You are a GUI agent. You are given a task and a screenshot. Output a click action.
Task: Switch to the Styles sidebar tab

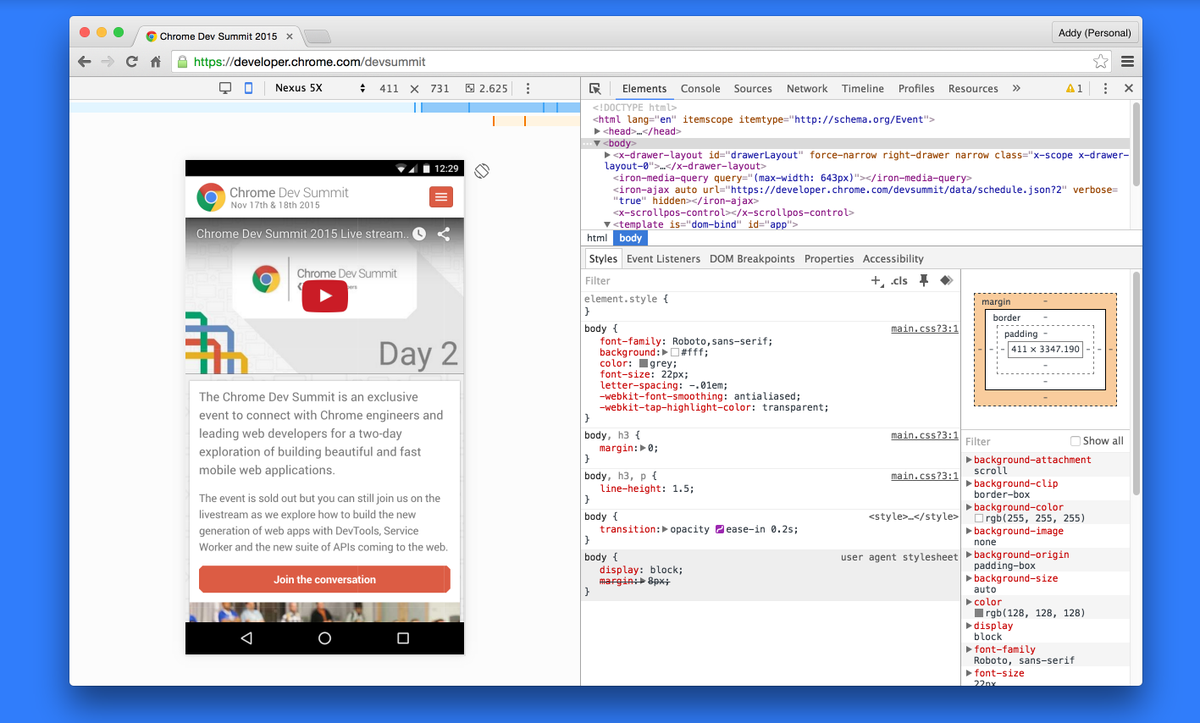click(x=603, y=259)
